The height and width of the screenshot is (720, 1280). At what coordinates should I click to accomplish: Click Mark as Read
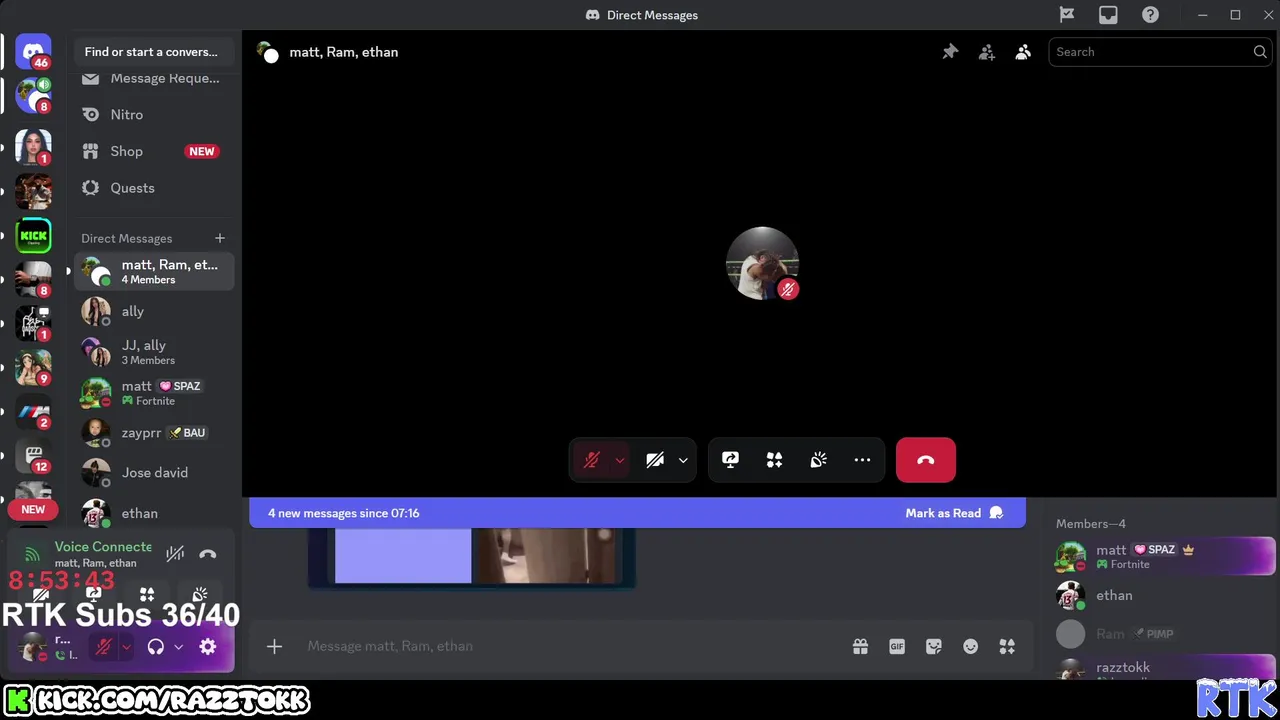954,513
